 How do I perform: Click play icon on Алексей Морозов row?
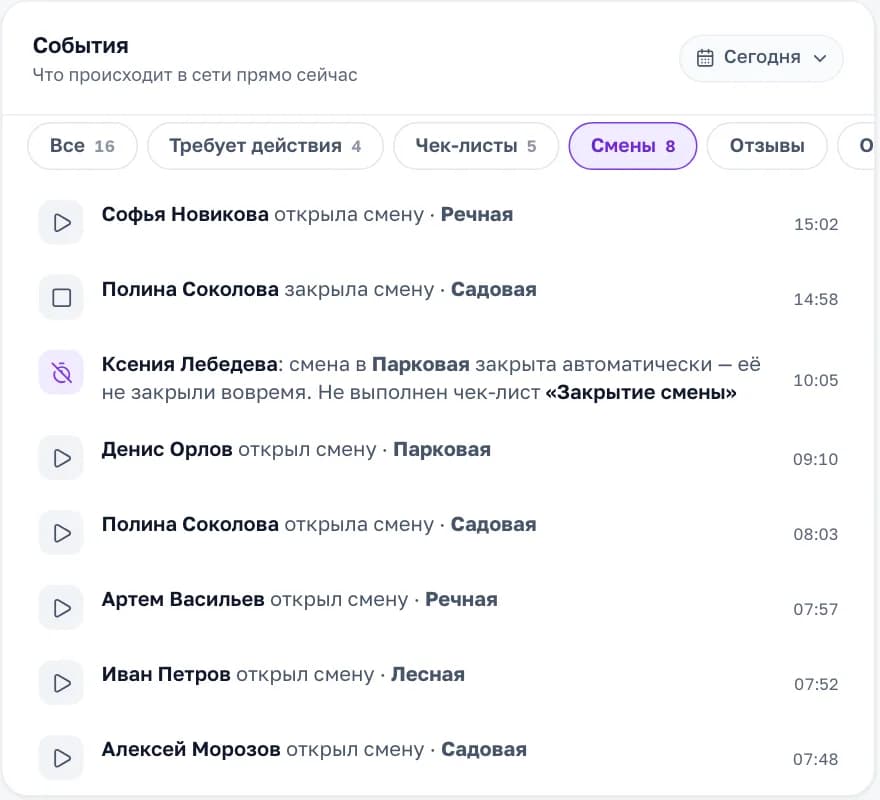(62, 758)
